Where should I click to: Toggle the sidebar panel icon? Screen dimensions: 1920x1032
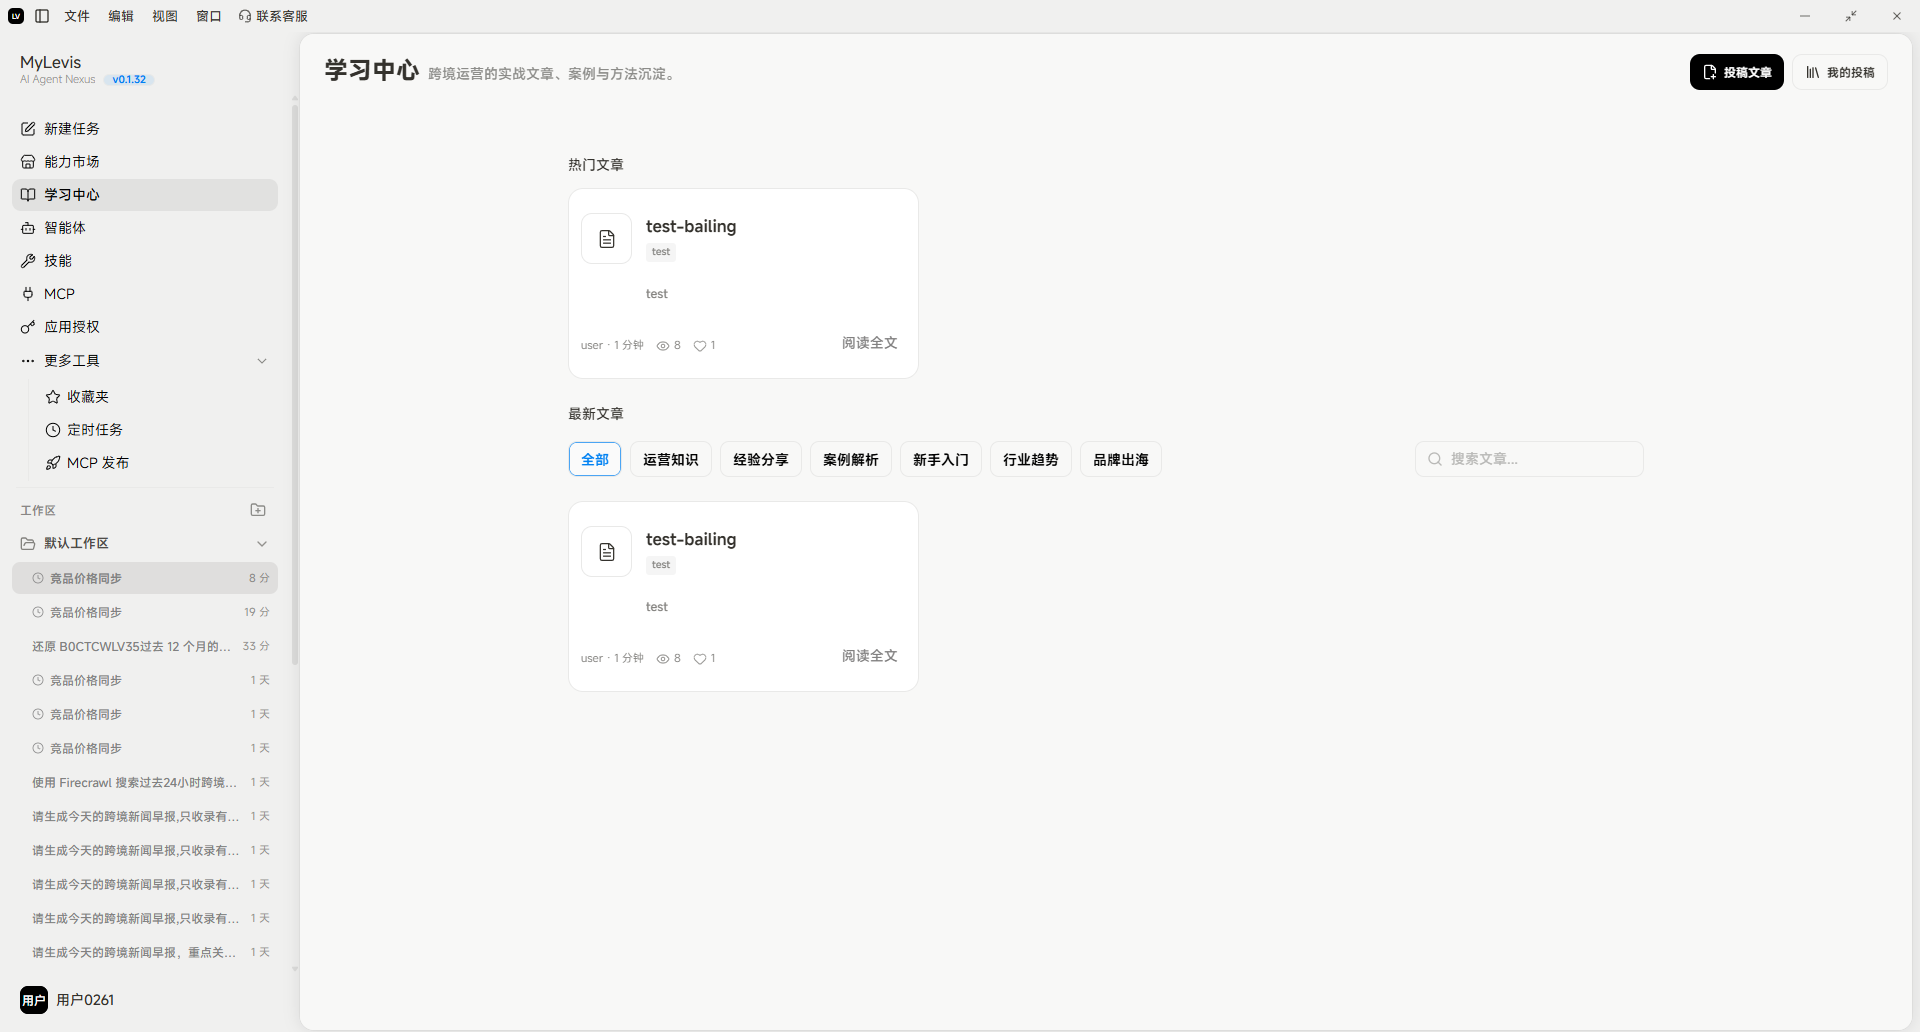42,16
